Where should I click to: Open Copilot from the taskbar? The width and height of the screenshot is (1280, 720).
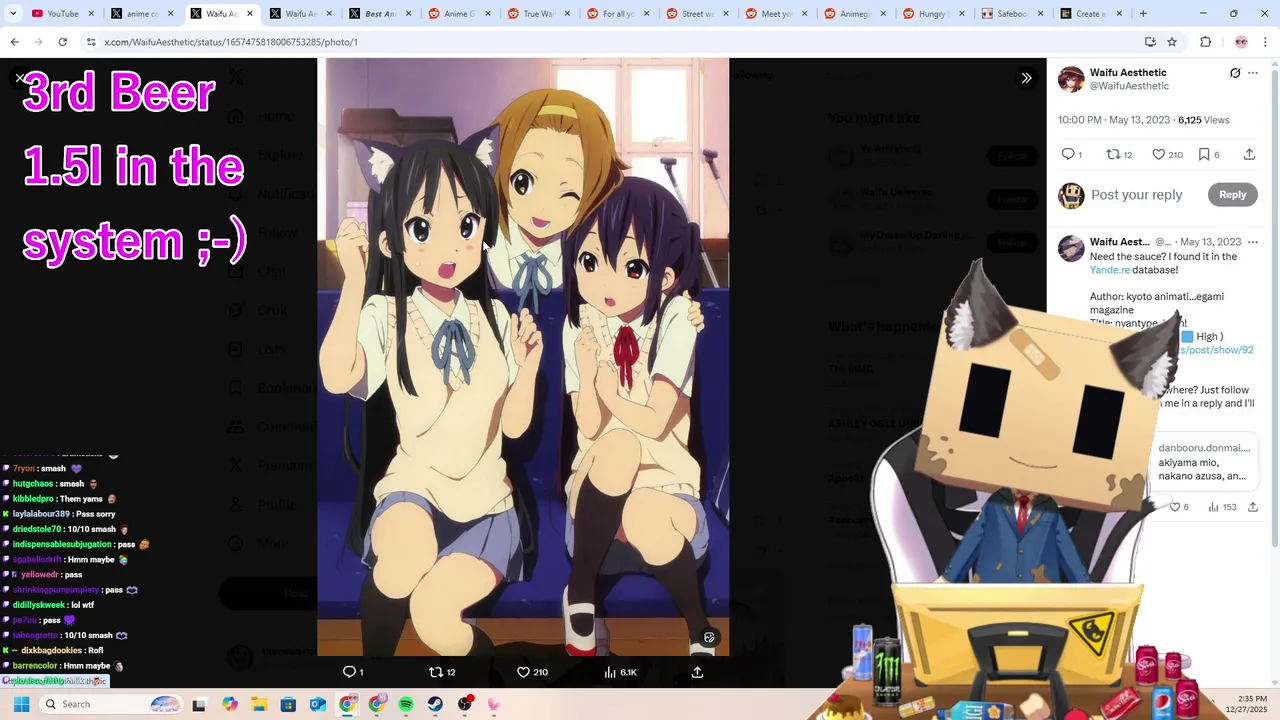coord(230,704)
